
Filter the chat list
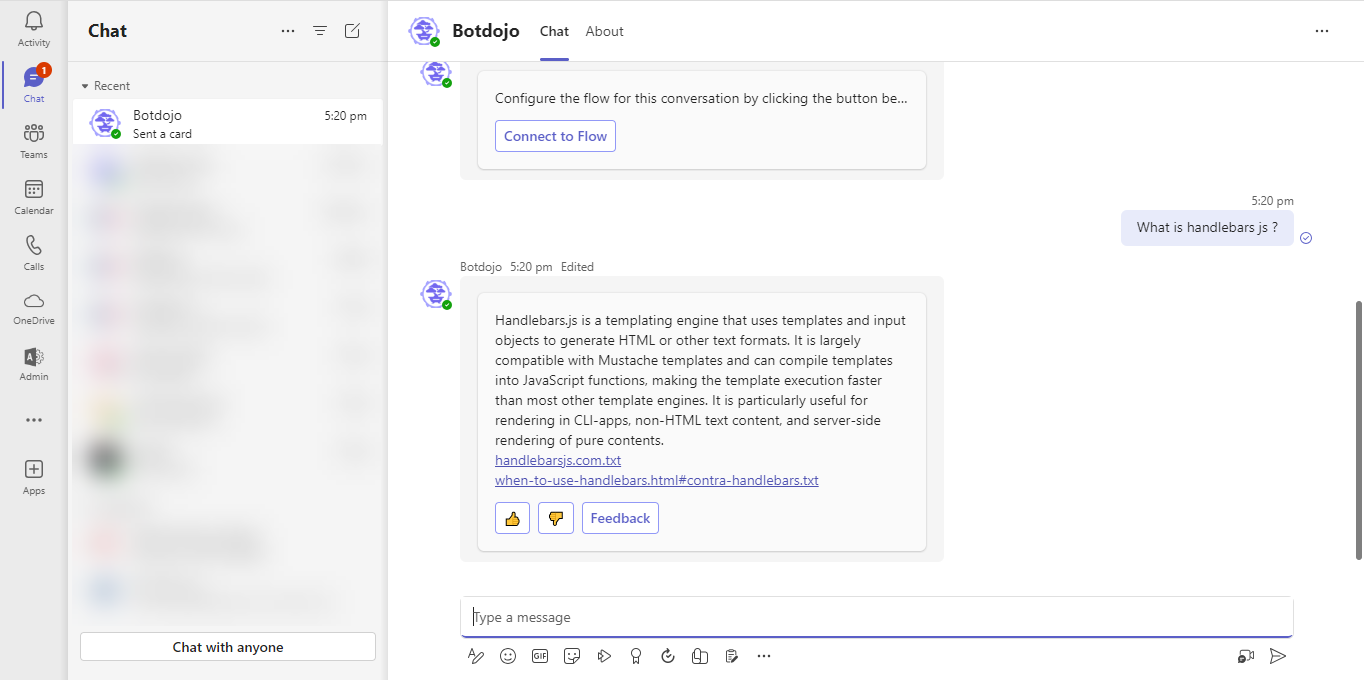click(320, 31)
